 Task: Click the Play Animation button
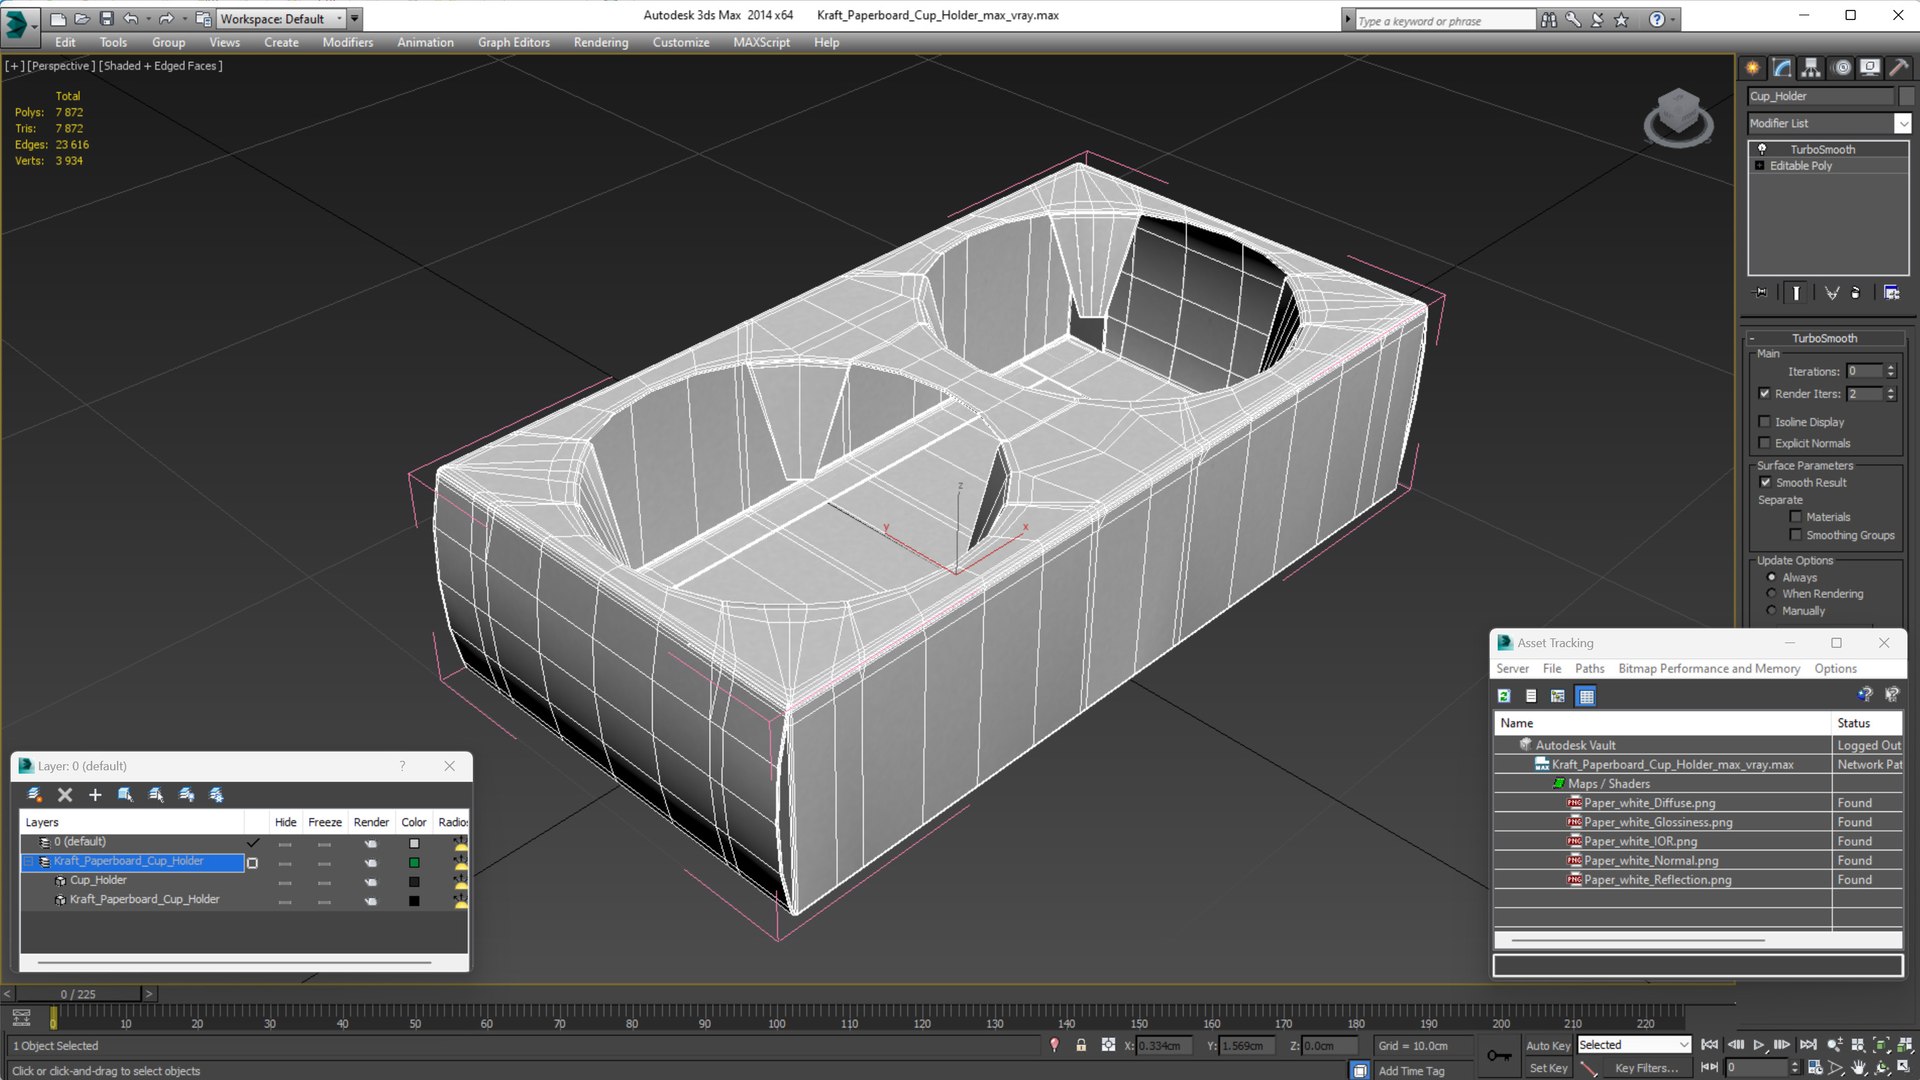1759,1045
